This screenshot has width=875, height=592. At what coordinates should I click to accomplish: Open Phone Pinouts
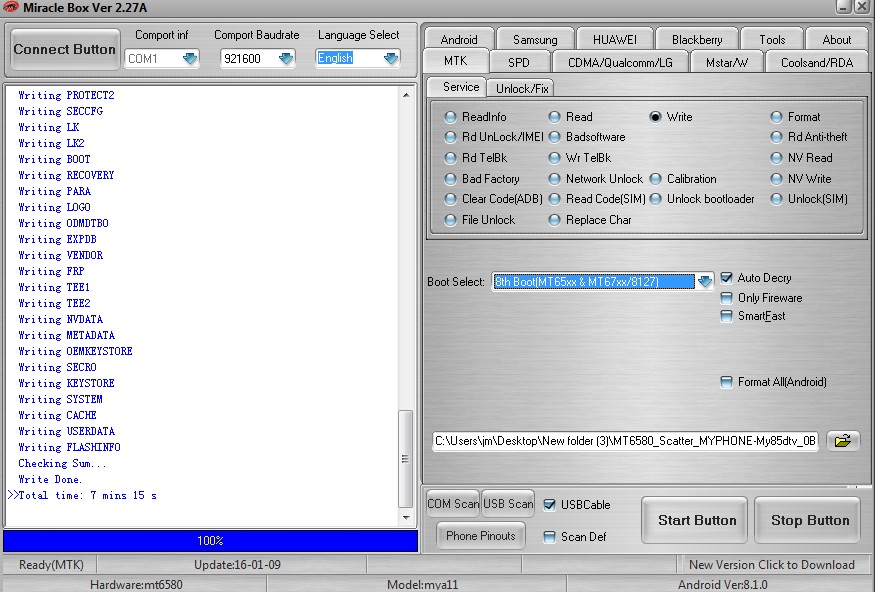(x=480, y=536)
